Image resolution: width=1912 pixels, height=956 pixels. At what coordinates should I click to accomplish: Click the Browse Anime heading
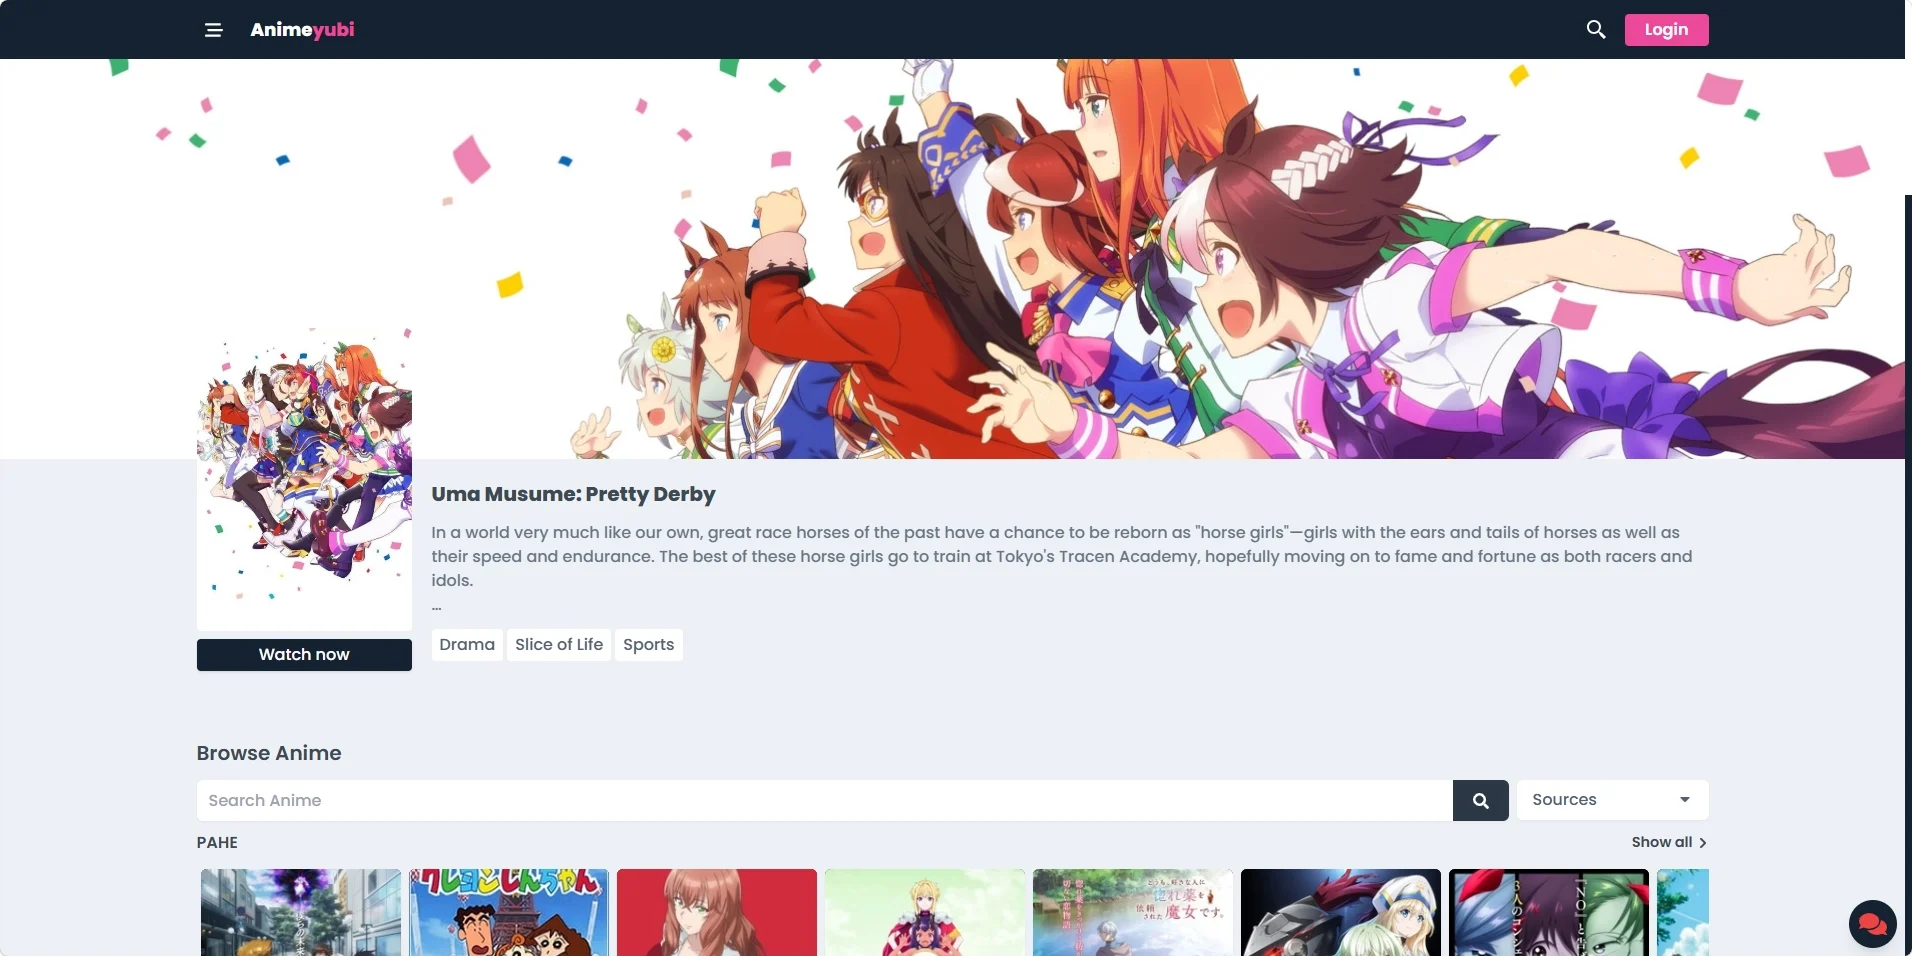[269, 753]
